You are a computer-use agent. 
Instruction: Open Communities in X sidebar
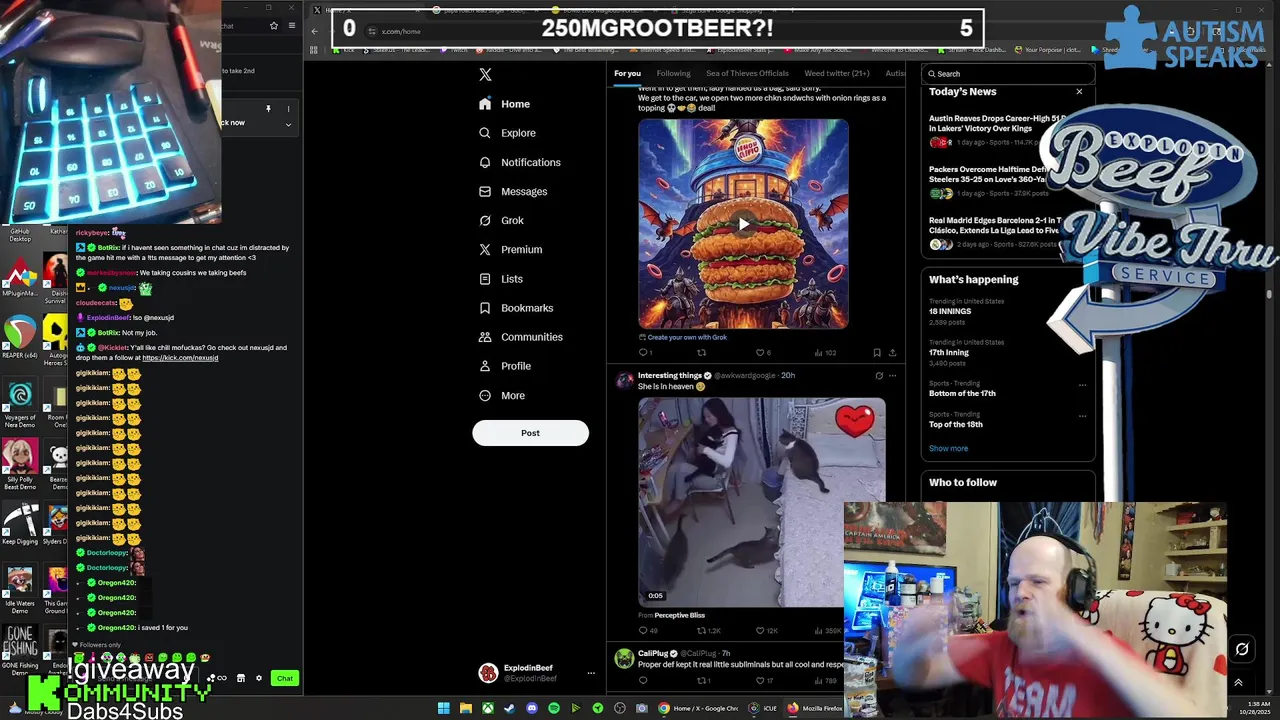(x=520, y=337)
